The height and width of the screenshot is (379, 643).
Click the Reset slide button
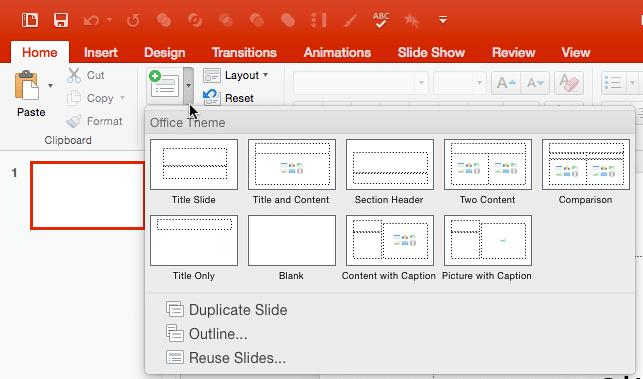coord(229,98)
